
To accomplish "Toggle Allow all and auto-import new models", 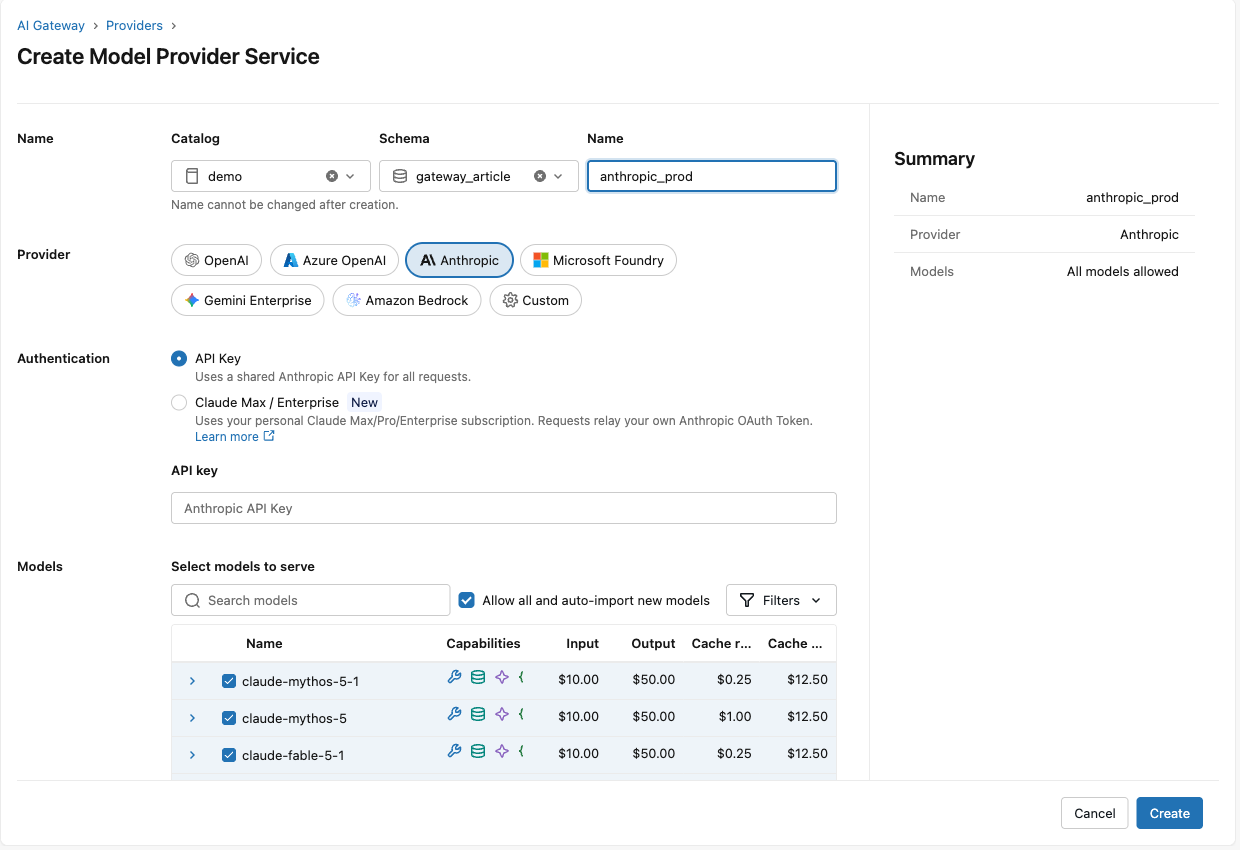I will point(466,600).
